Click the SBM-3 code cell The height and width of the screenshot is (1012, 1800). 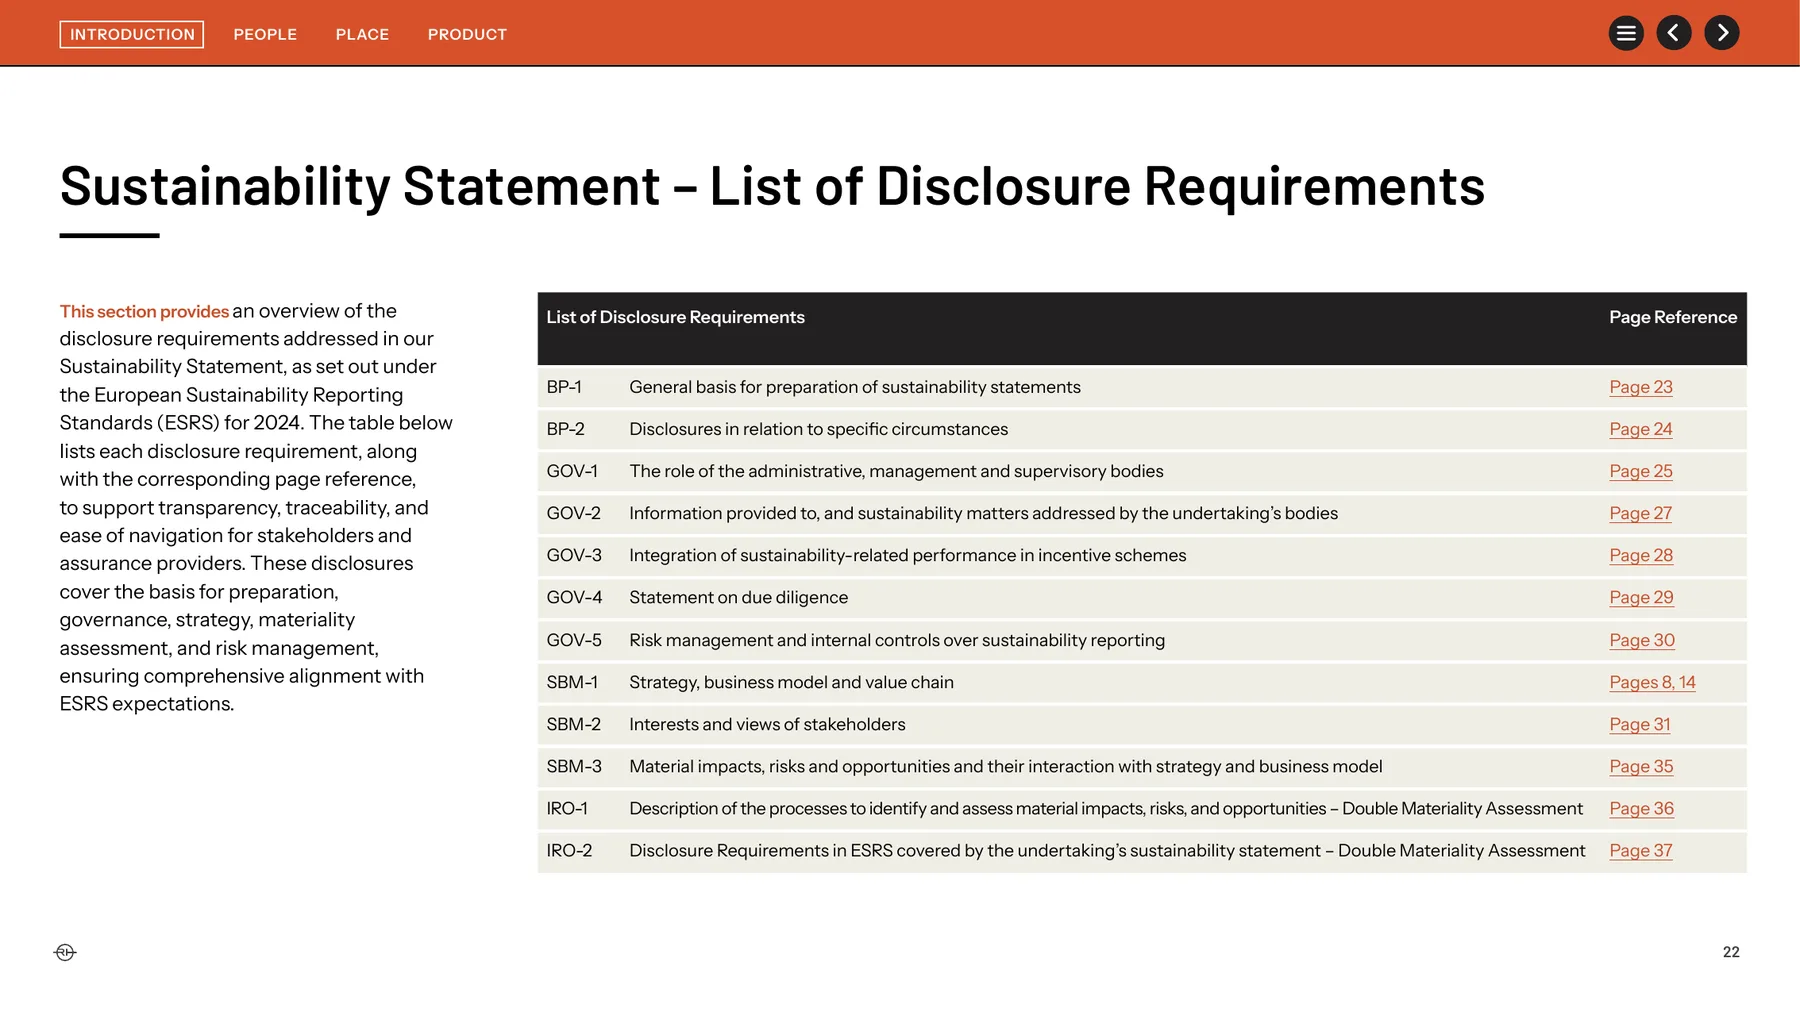(x=574, y=766)
